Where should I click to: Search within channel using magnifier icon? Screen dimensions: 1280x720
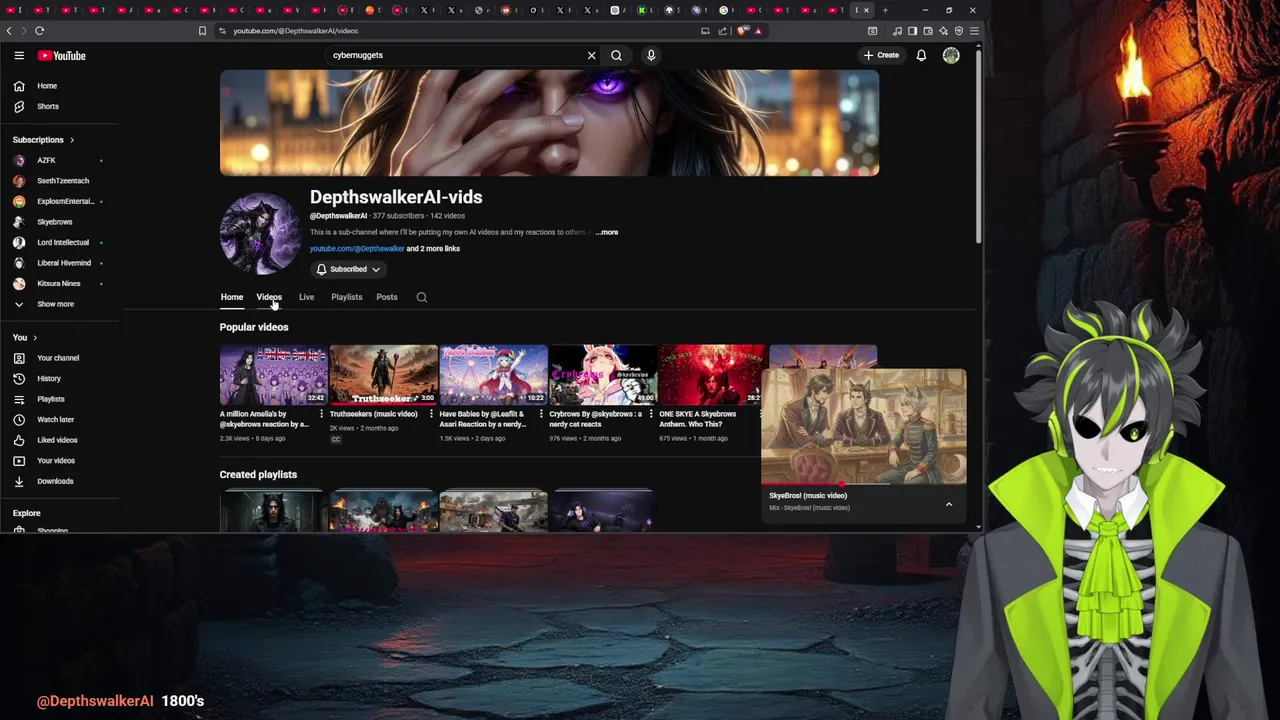tap(421, 297)
